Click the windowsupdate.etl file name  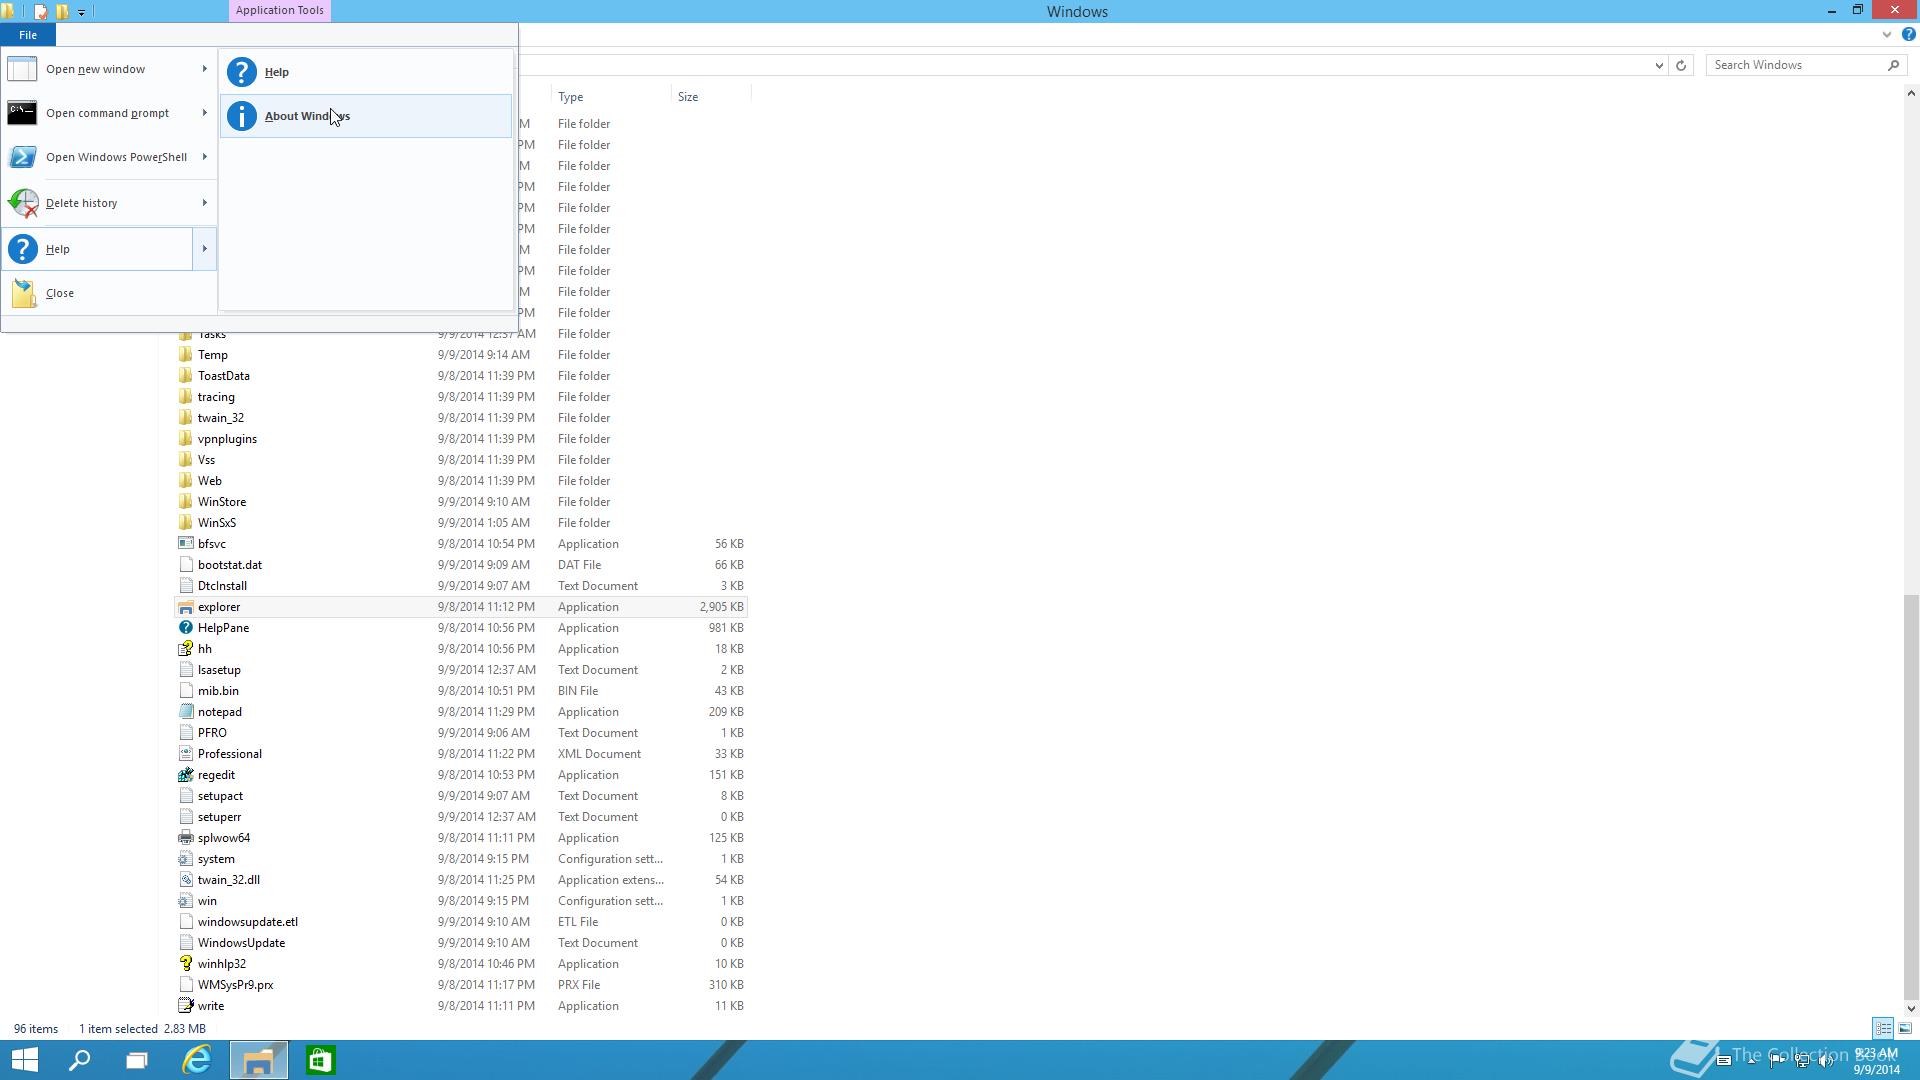(x=247, y=922)
